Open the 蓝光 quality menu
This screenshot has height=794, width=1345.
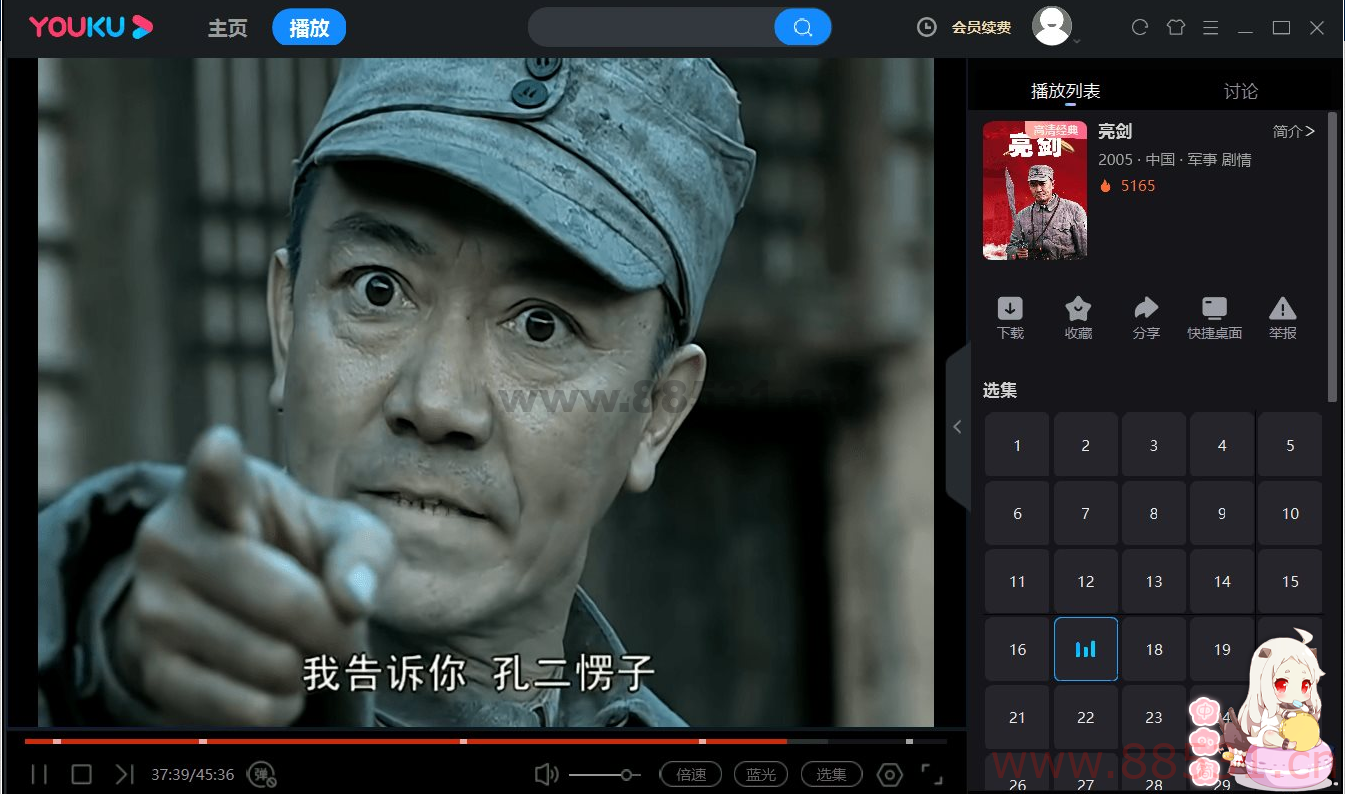pyautogui.click(x=761, y=774)
